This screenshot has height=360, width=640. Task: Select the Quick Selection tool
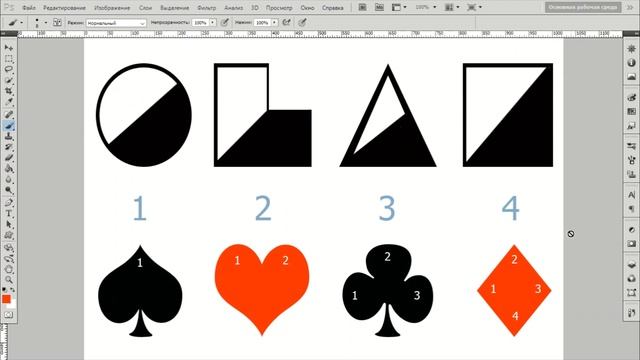(x=9, y=80)
